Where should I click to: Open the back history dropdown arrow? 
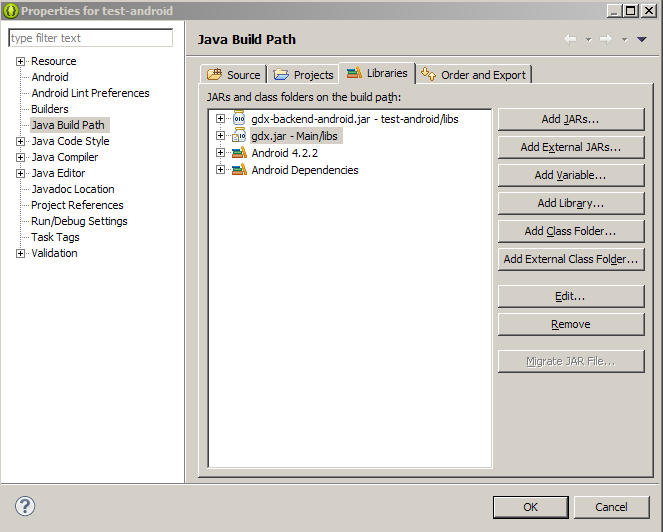588,40
